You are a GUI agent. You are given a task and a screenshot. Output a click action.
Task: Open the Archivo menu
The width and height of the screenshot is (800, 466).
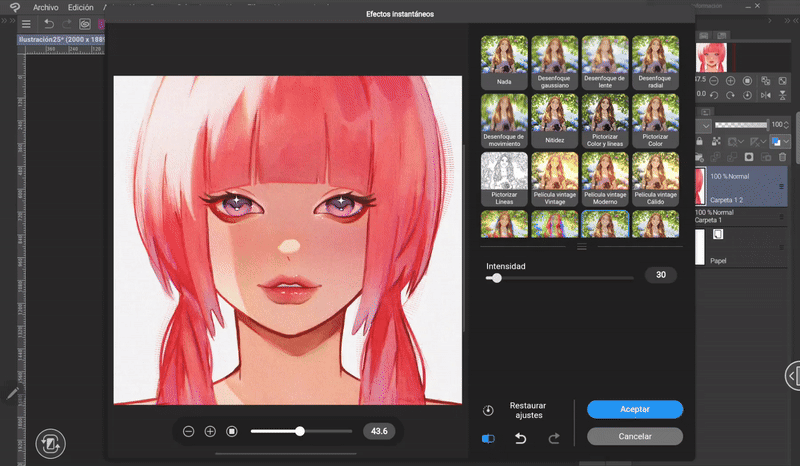tap(45, 7)
